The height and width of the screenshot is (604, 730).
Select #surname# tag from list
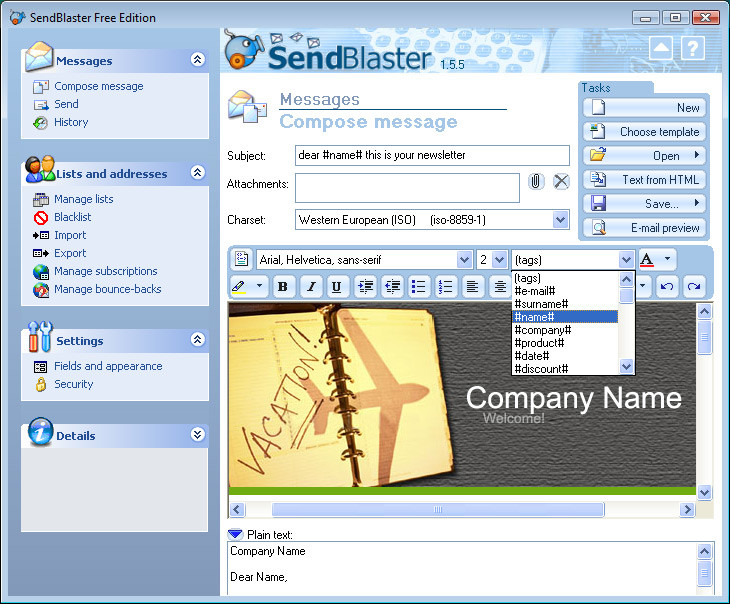pos(565,304)
